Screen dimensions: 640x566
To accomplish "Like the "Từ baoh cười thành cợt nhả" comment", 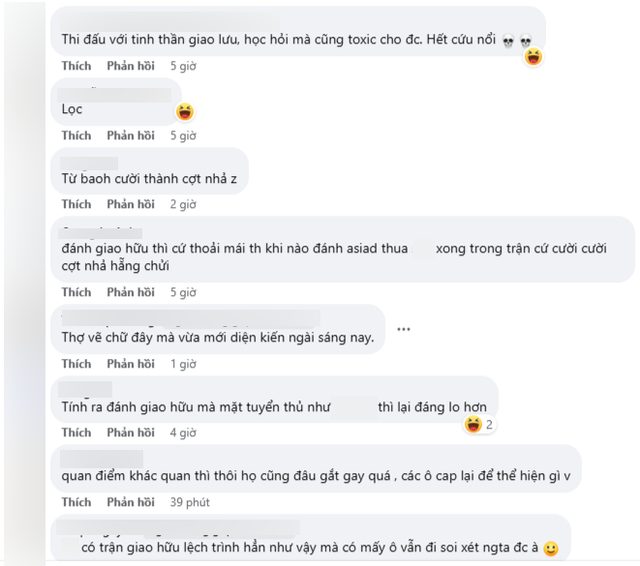I will (76, 205).
